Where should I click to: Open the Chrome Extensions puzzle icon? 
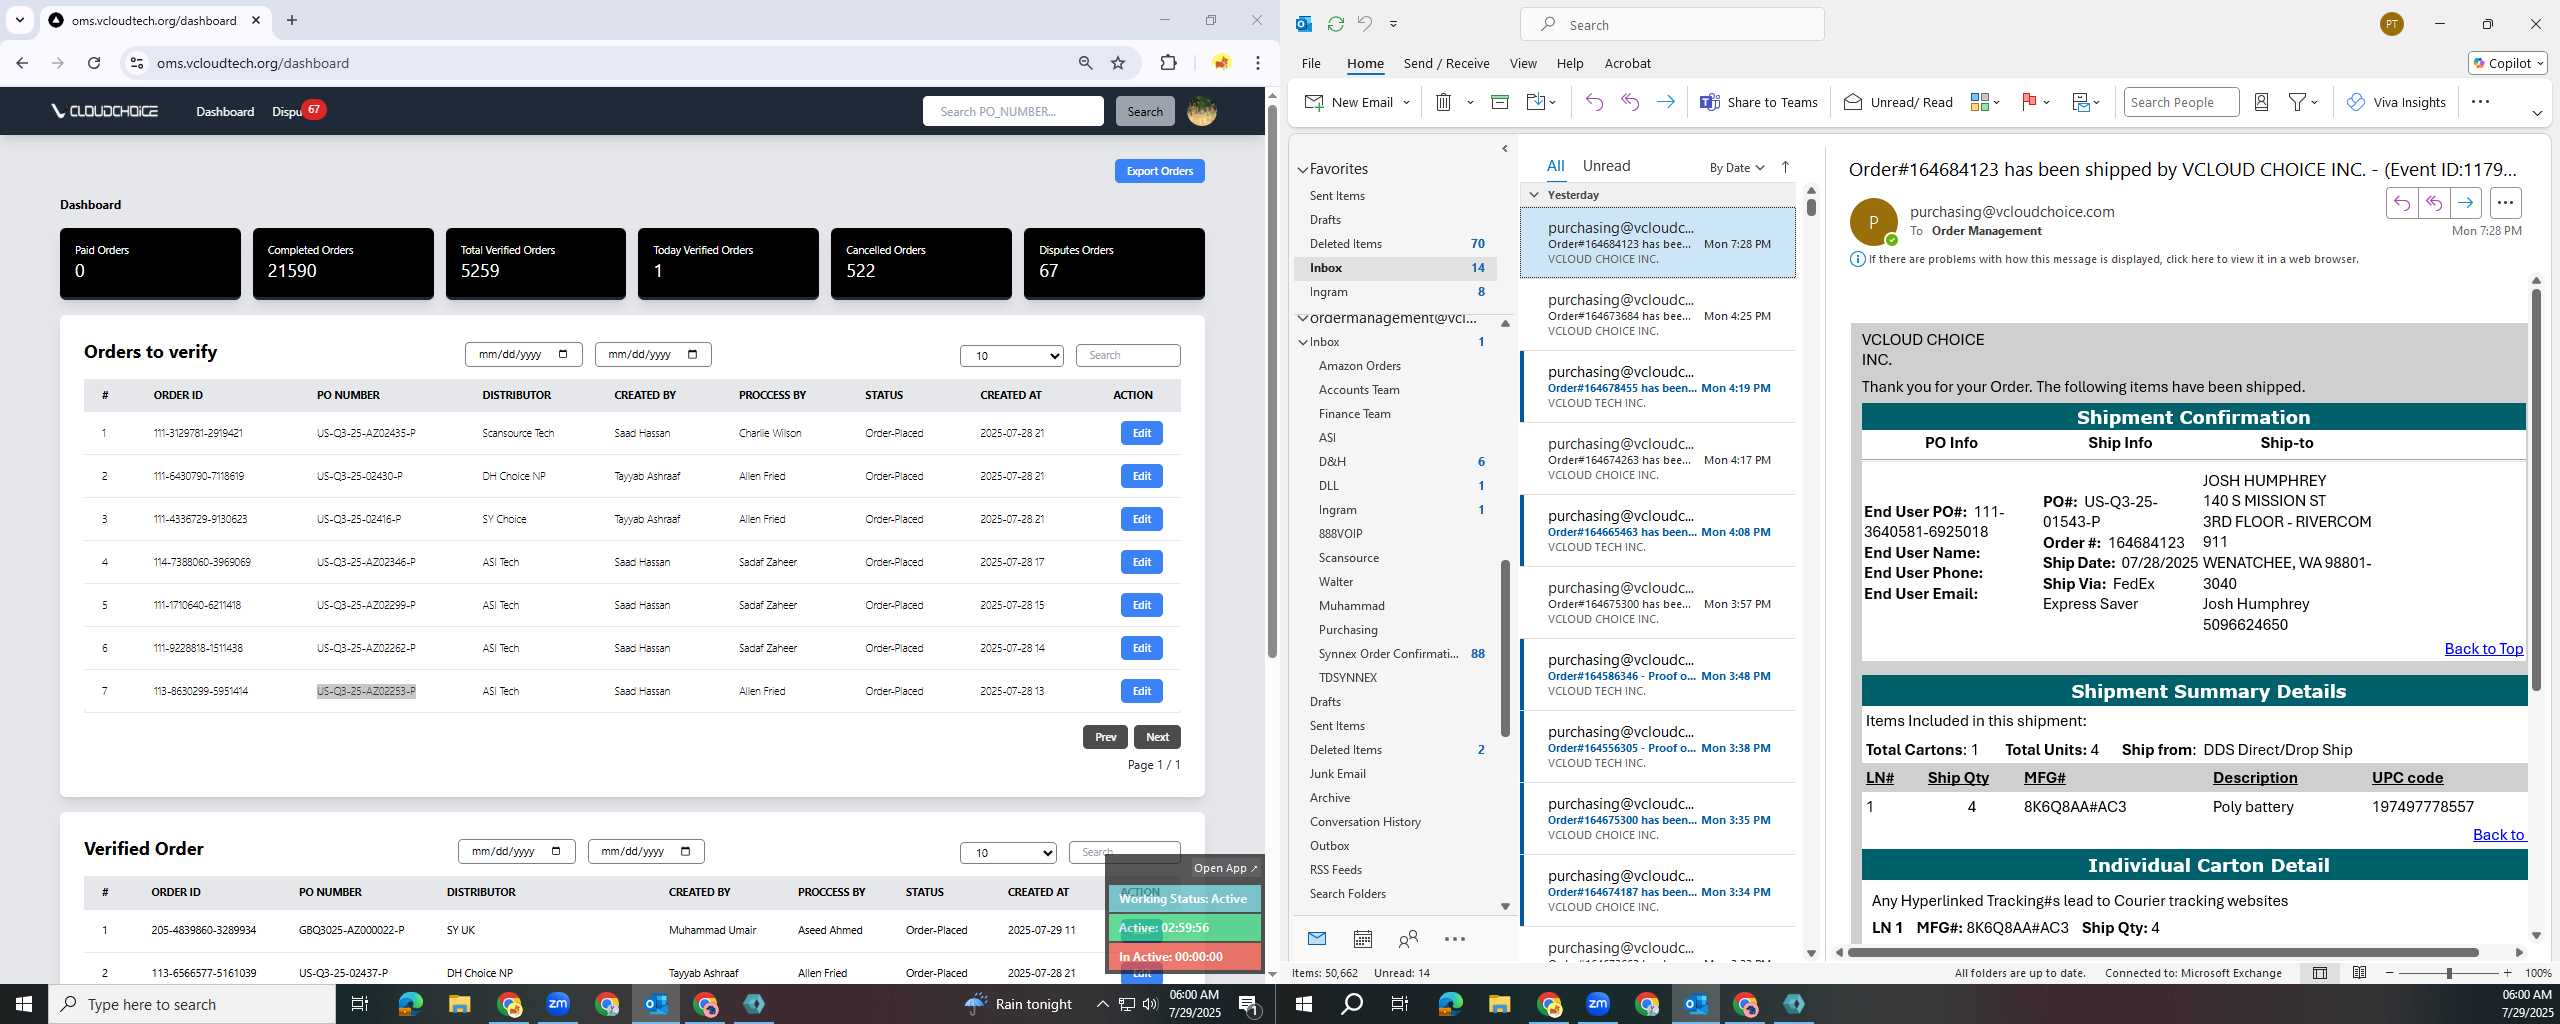tap(1168, 63)
